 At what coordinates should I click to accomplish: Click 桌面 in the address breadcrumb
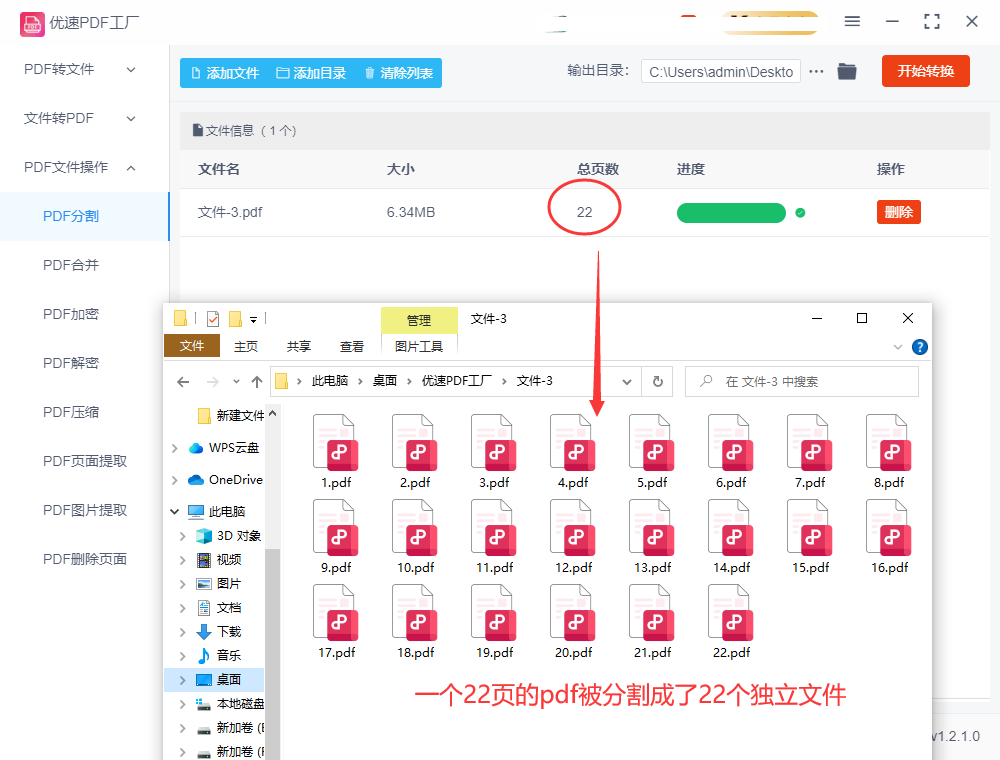click(x=385, y=381)
